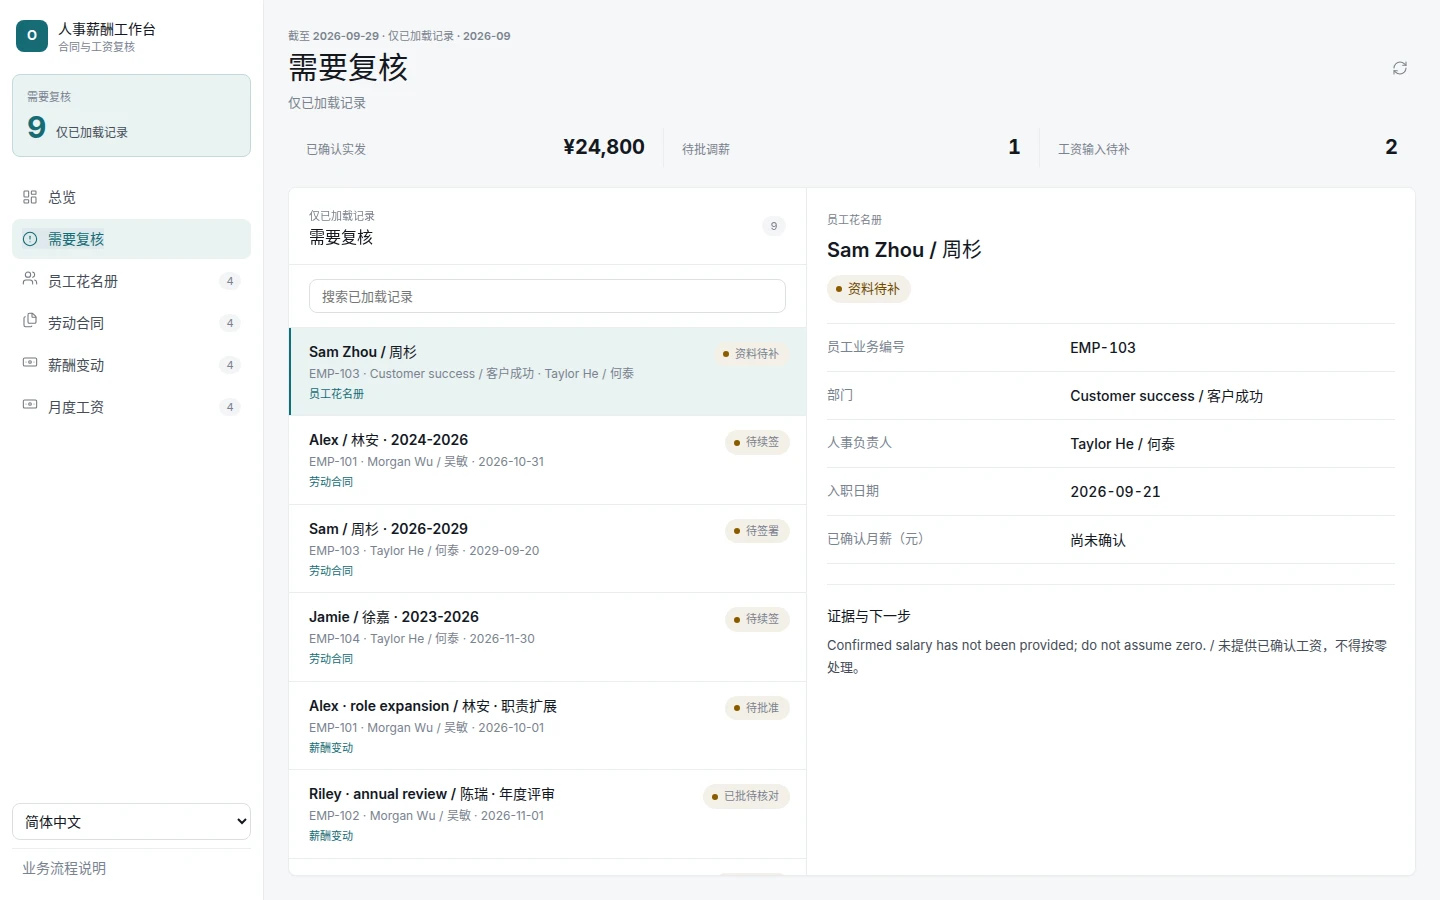Click the 待签署 status badge
This screenshot has height=900, width=1440.
pos(757,531)
